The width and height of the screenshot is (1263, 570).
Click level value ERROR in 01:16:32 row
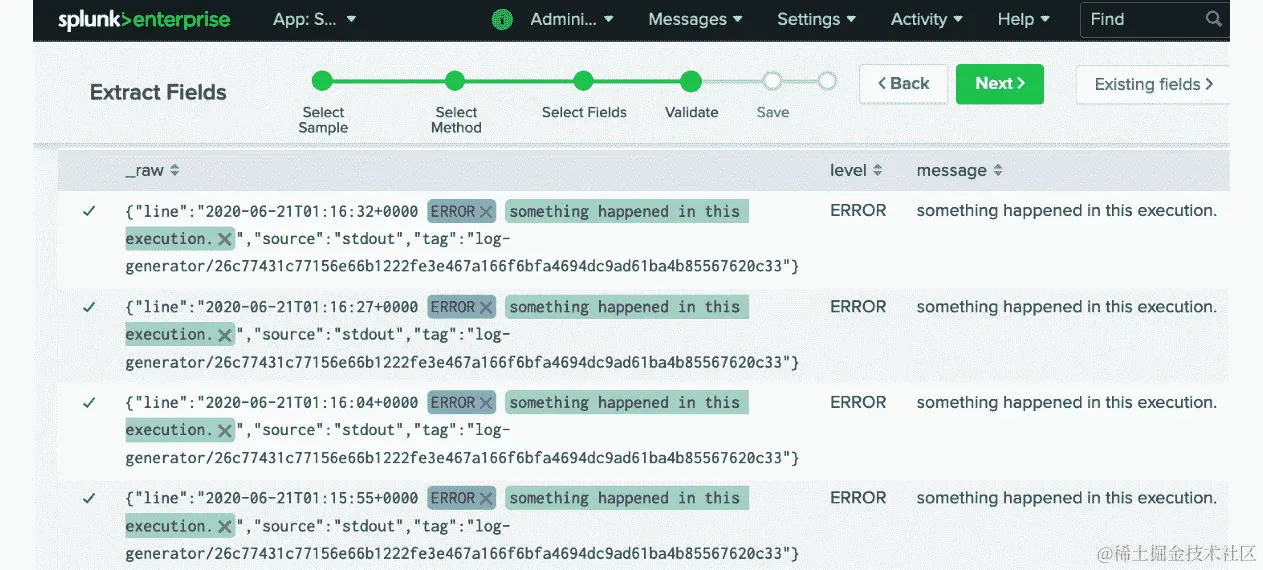[858, 211]
